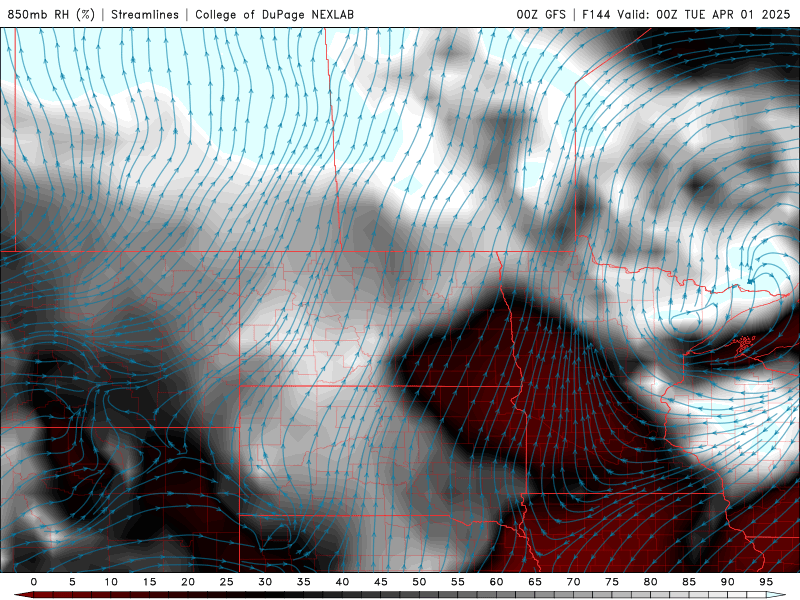The height and width of the screenshot is (600, 800).
Task: Click the pale right arrow end of the color bar
Action: pos(776,595)
